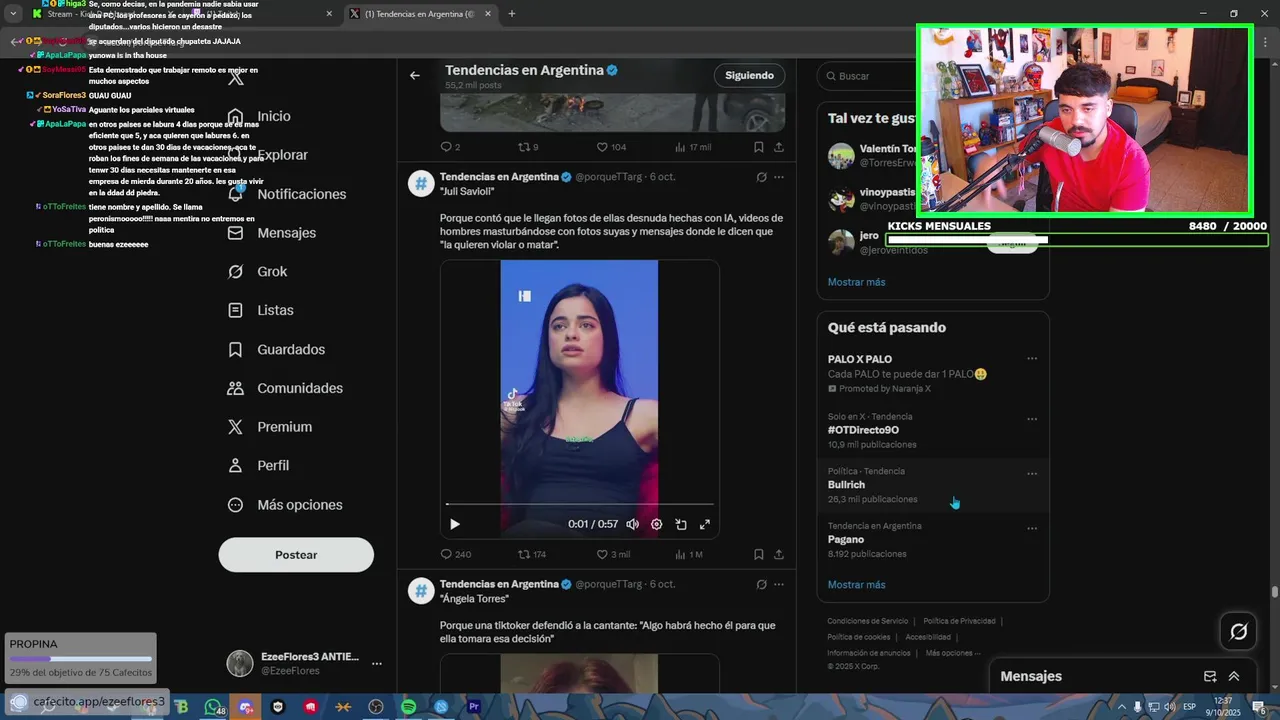Open the Bullrich trend
Image resolution: width=1280 pixels, height=720 pixels.
pos(933,485)
